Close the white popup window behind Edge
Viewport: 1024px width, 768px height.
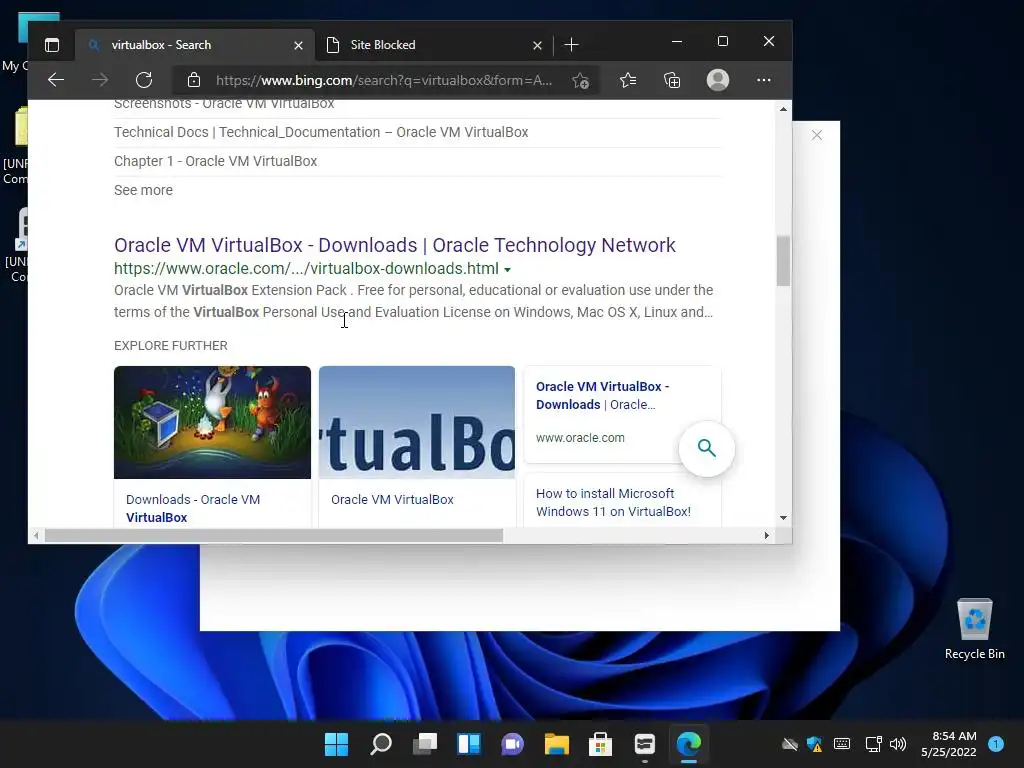[816, 135]
